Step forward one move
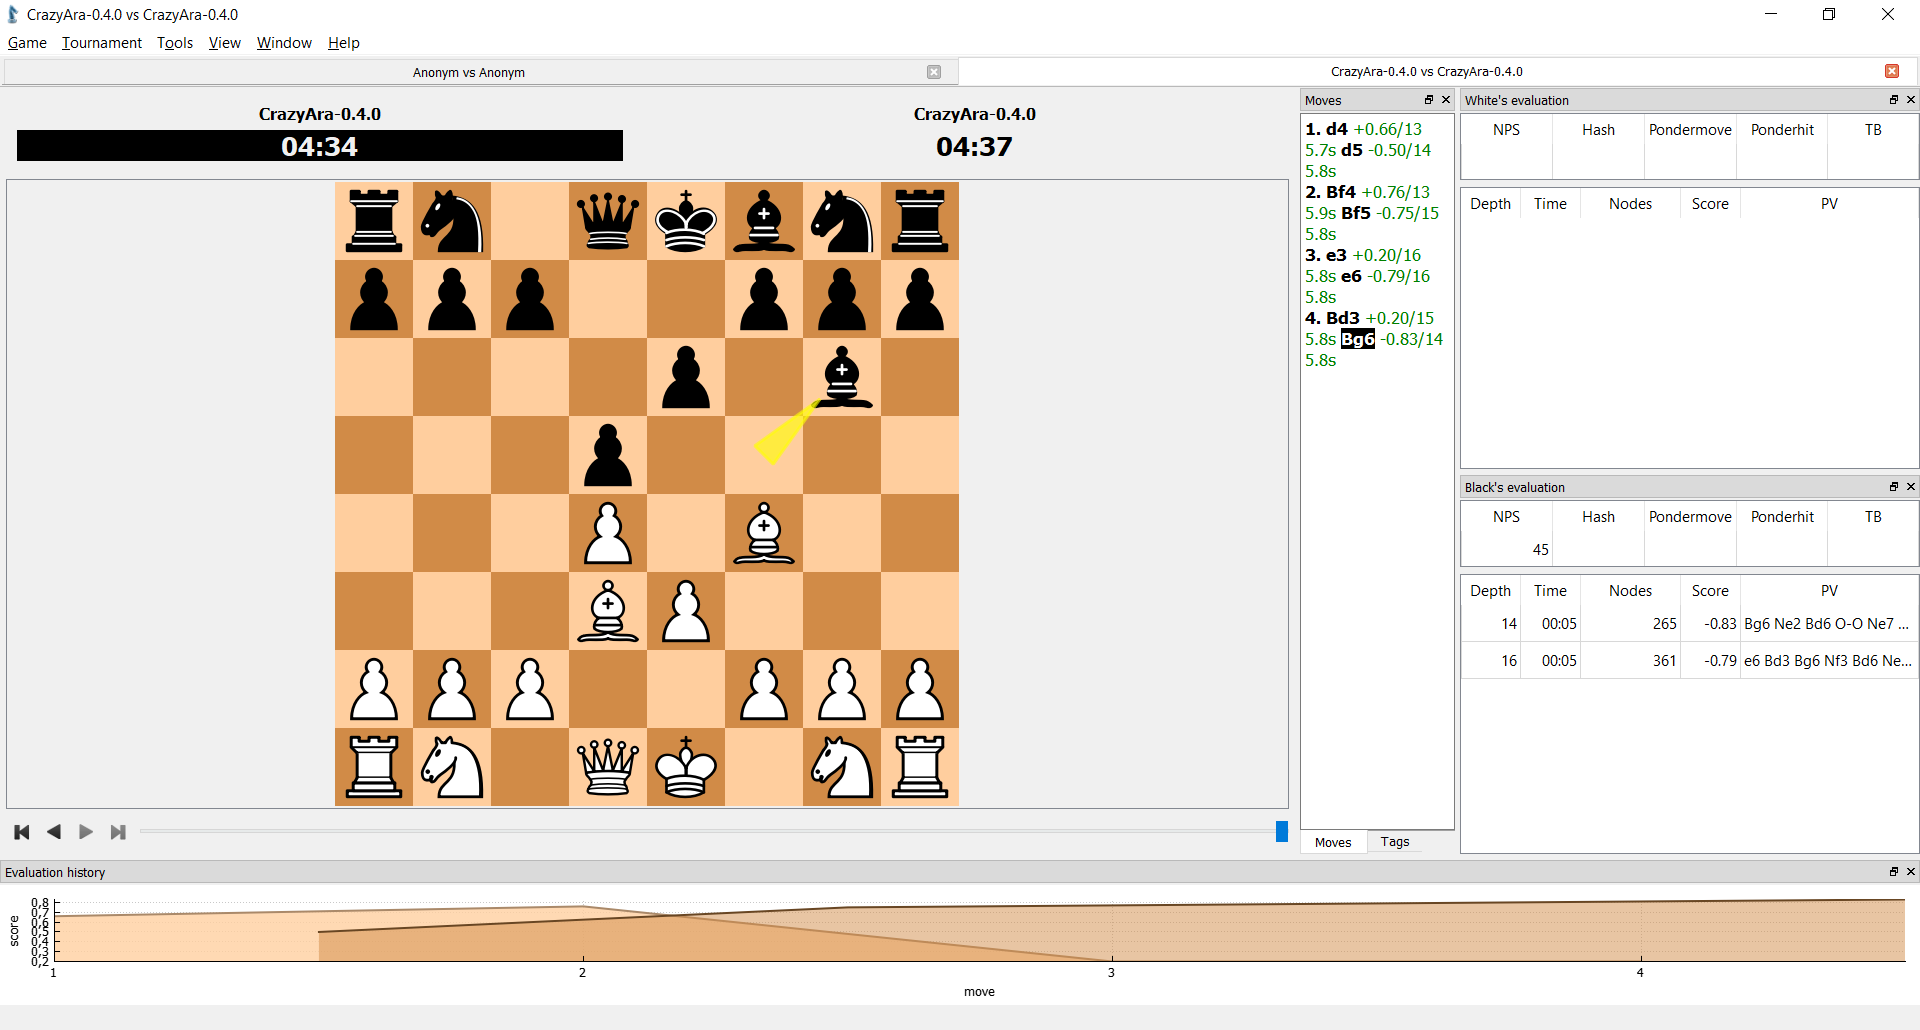Screen dimensions: 1920x1030 [x=86, y=832]
